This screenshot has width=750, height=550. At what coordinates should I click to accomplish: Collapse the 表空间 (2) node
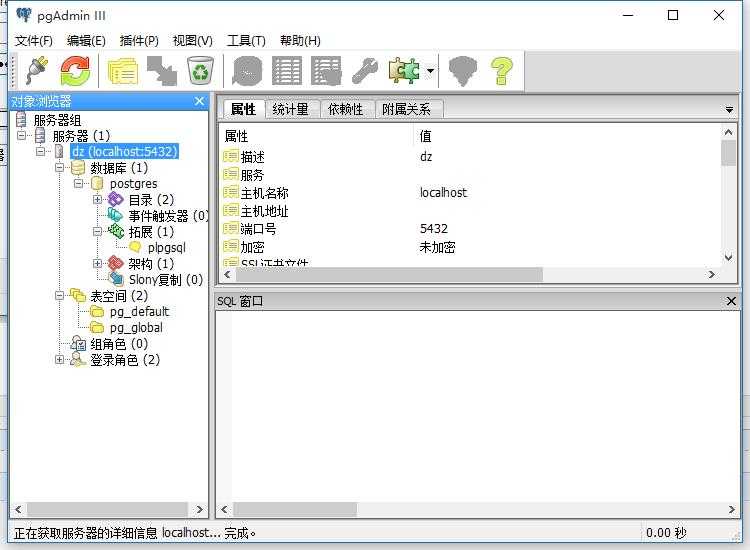[x=59, y=296]
